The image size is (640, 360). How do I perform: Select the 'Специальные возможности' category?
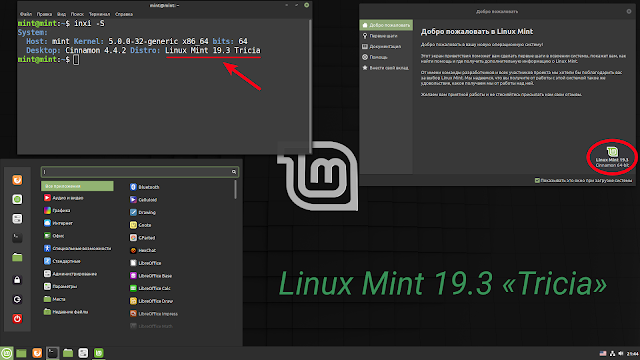click(x=77, y=248)
